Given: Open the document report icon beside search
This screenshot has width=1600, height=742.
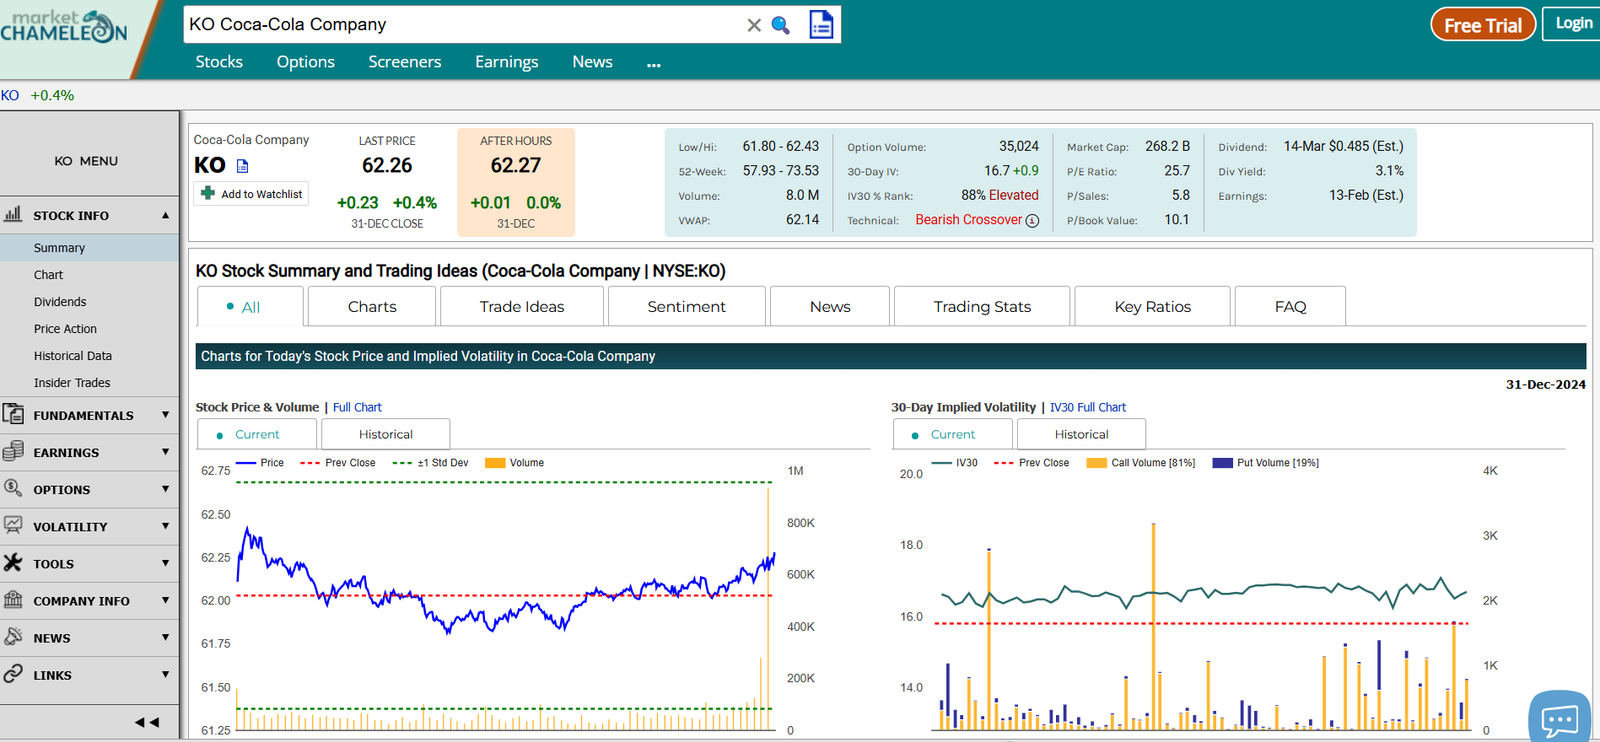Looking at the screenshot, I should [821, 25].
